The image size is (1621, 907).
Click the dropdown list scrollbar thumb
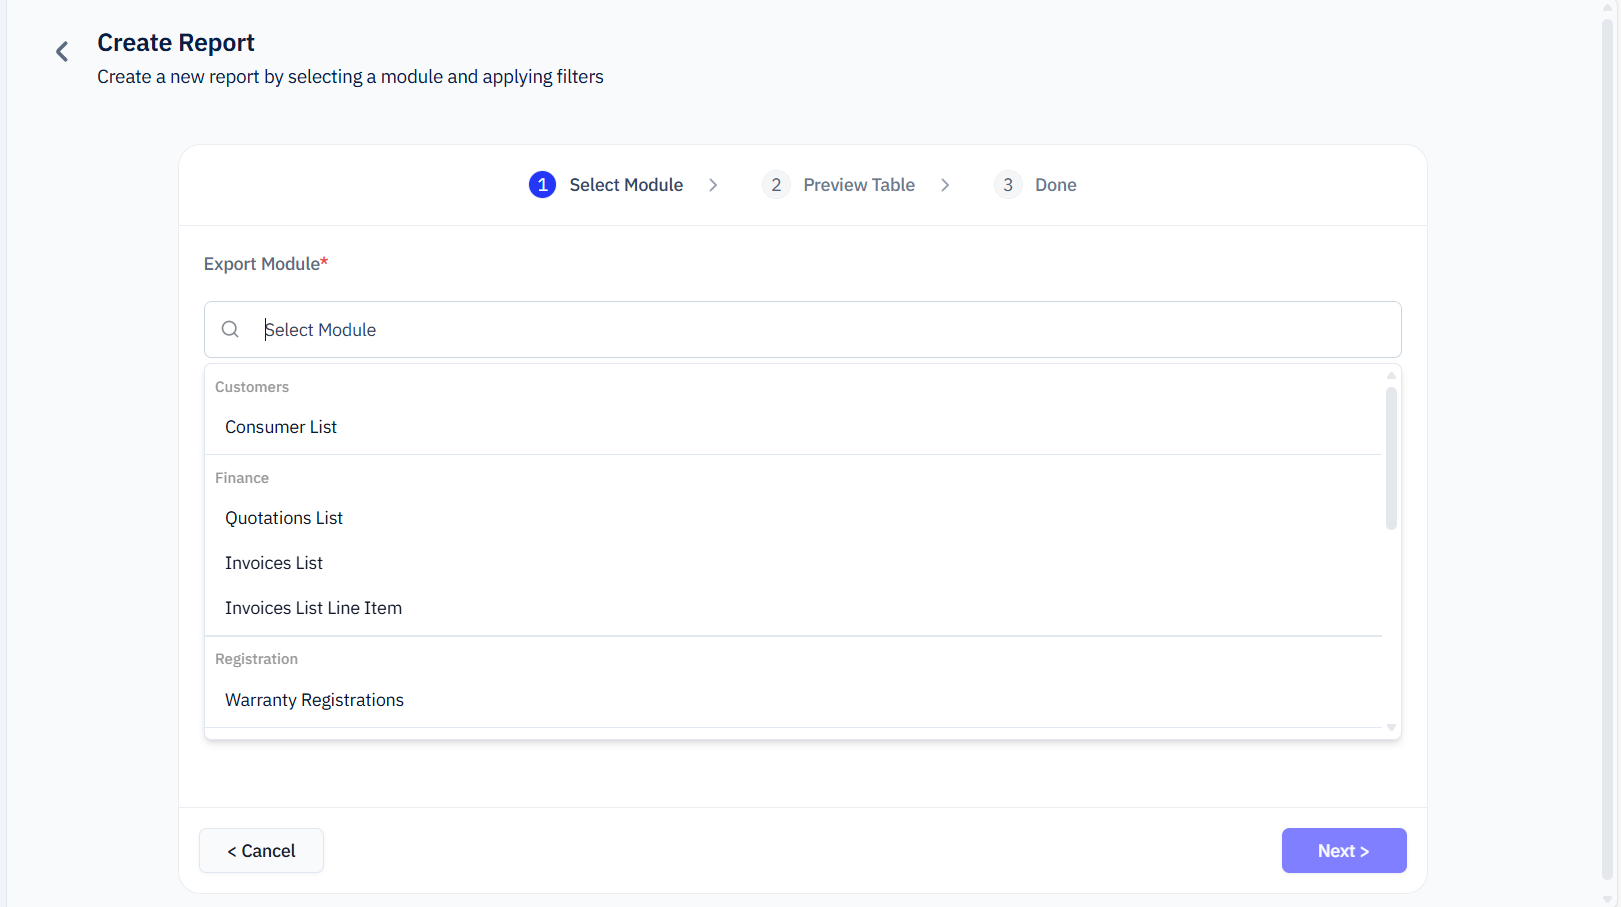(1391, 458)
